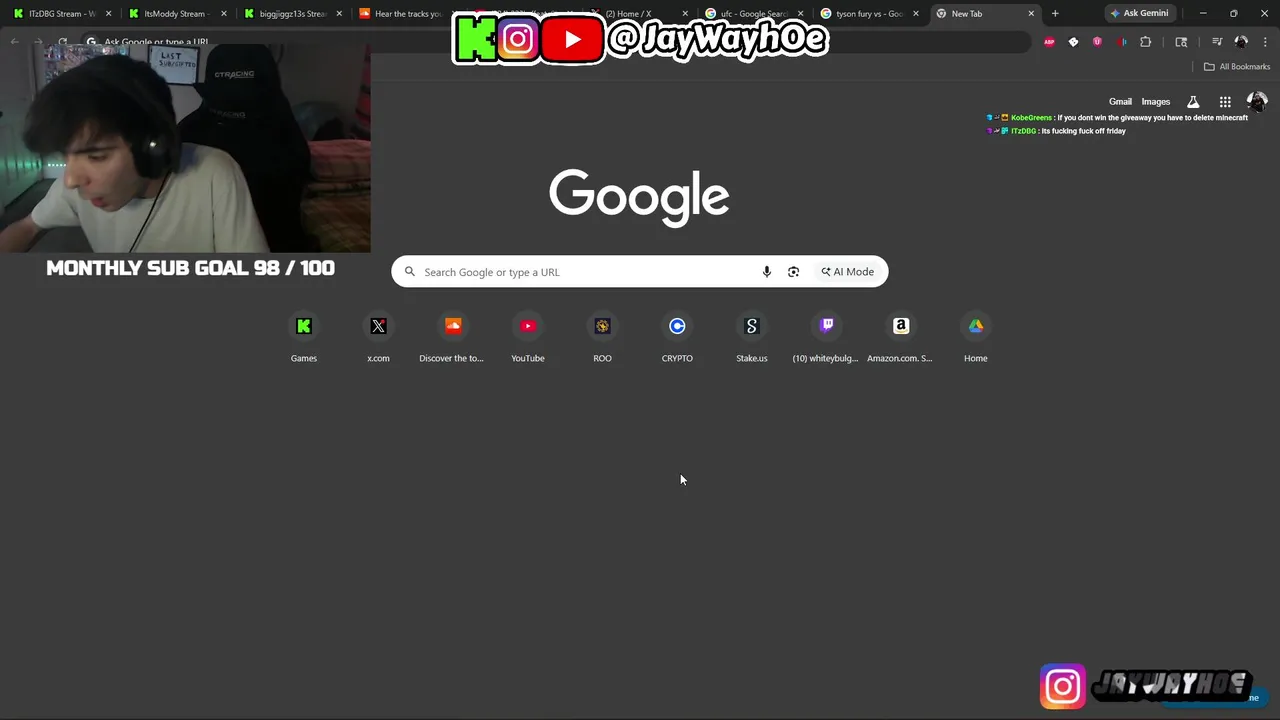1280x720 pixels.
Task: Open the AdBlock Plus extension
Action: pos(1049,42)
